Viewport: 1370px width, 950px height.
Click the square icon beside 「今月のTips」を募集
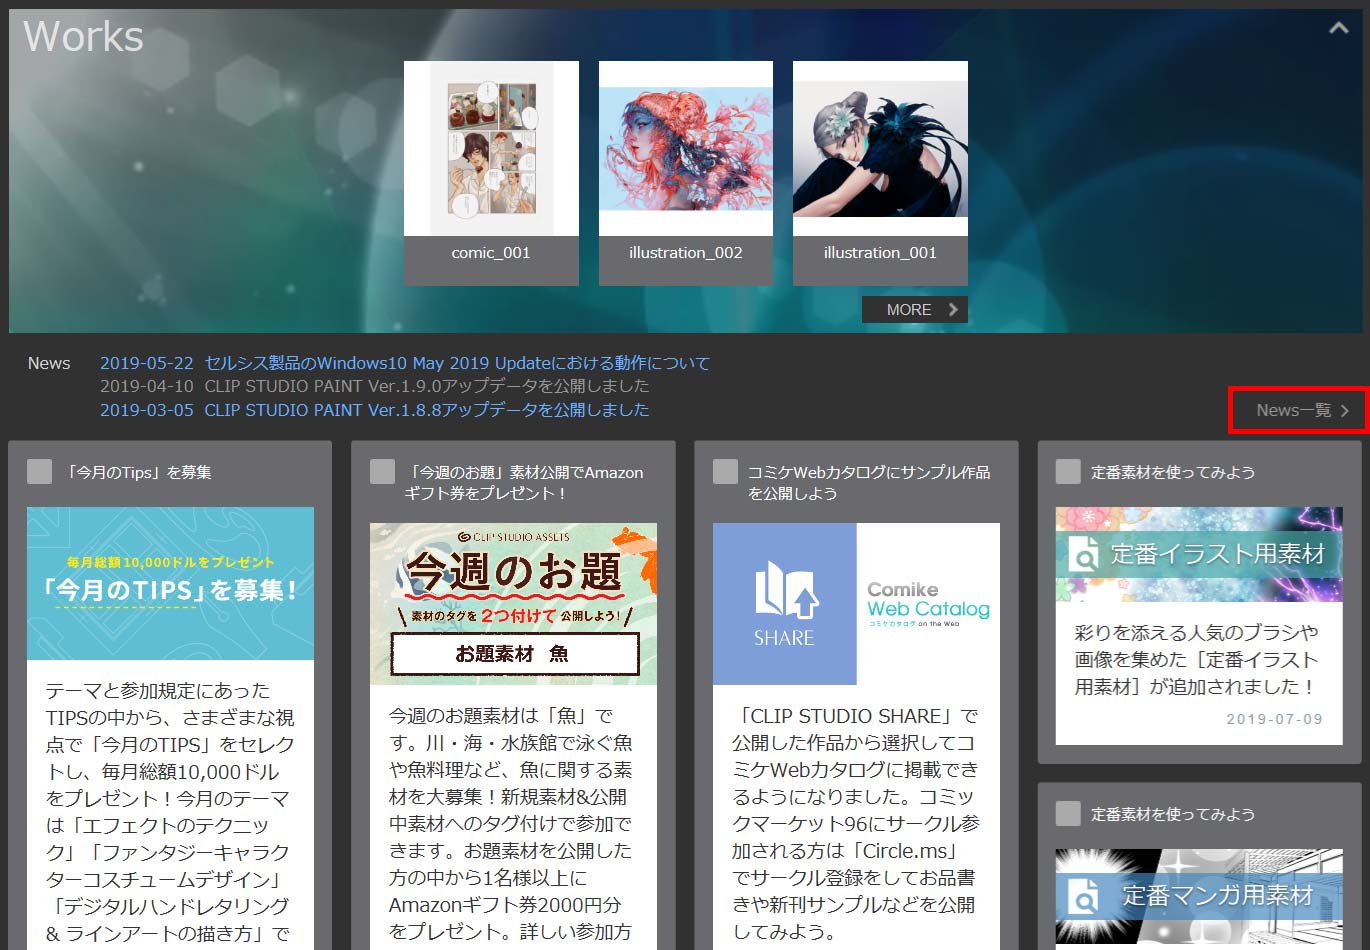[40, 472]
